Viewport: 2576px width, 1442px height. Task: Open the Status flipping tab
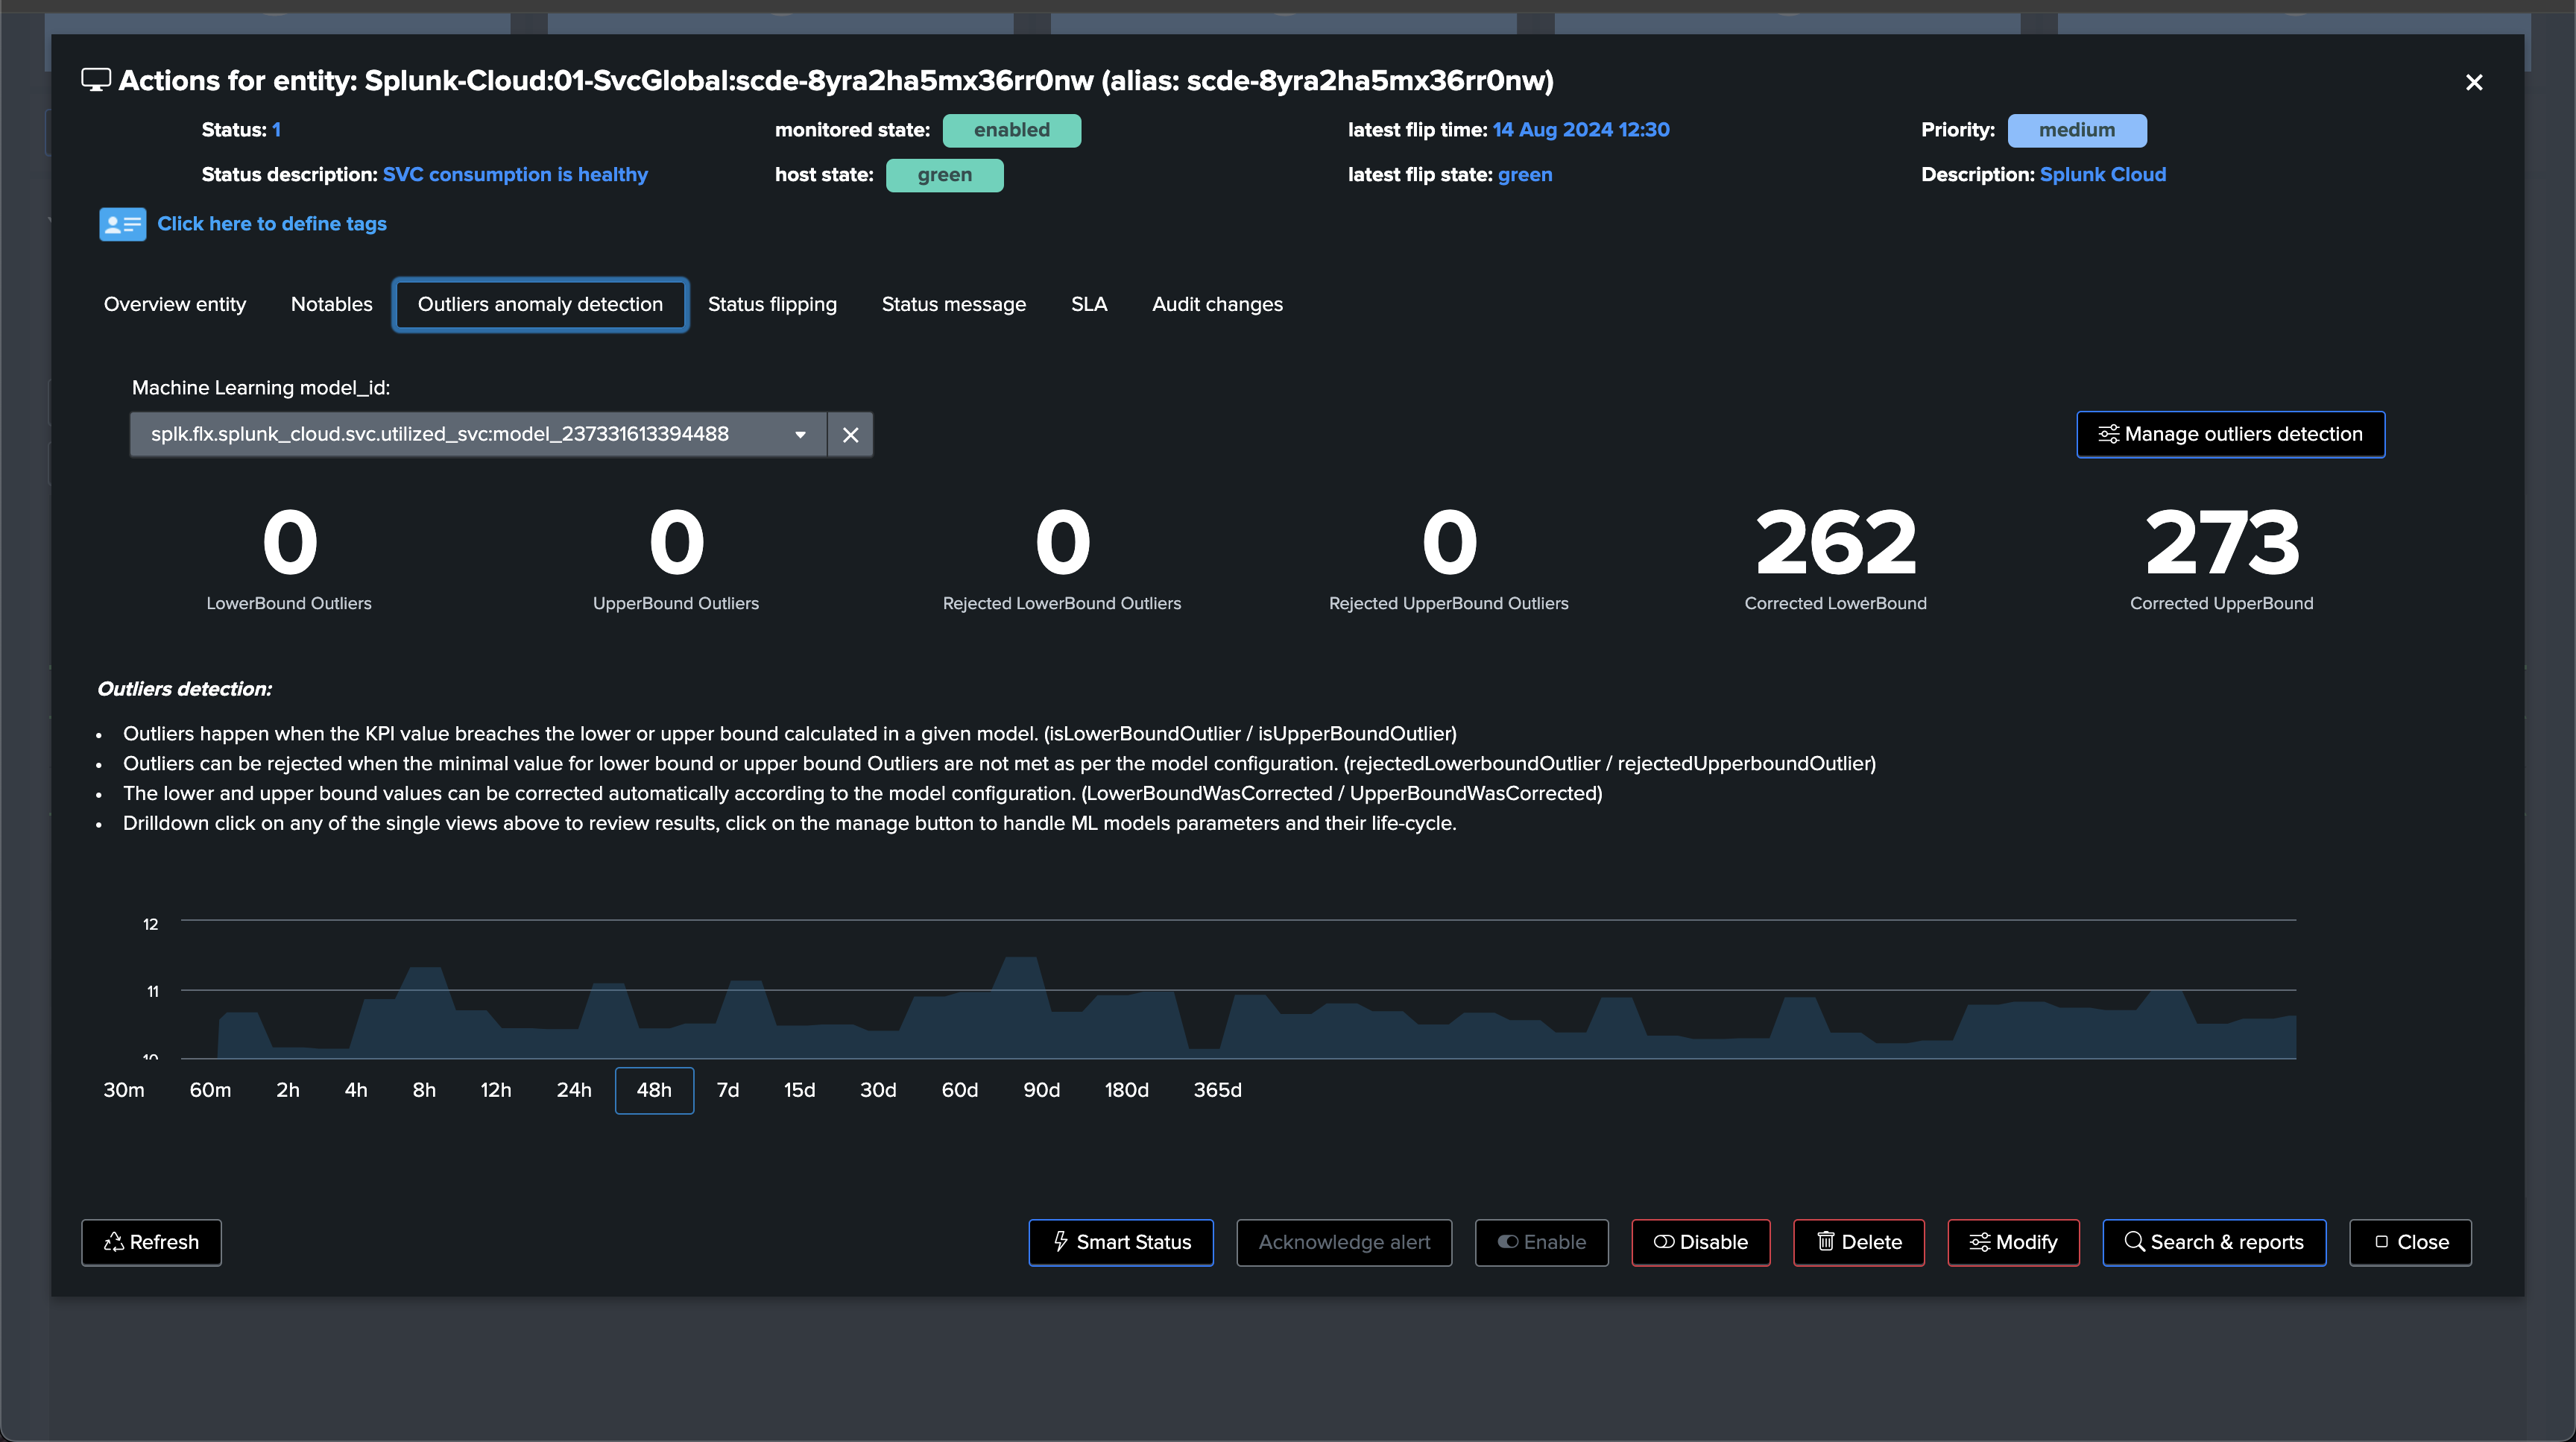(772, 304)
